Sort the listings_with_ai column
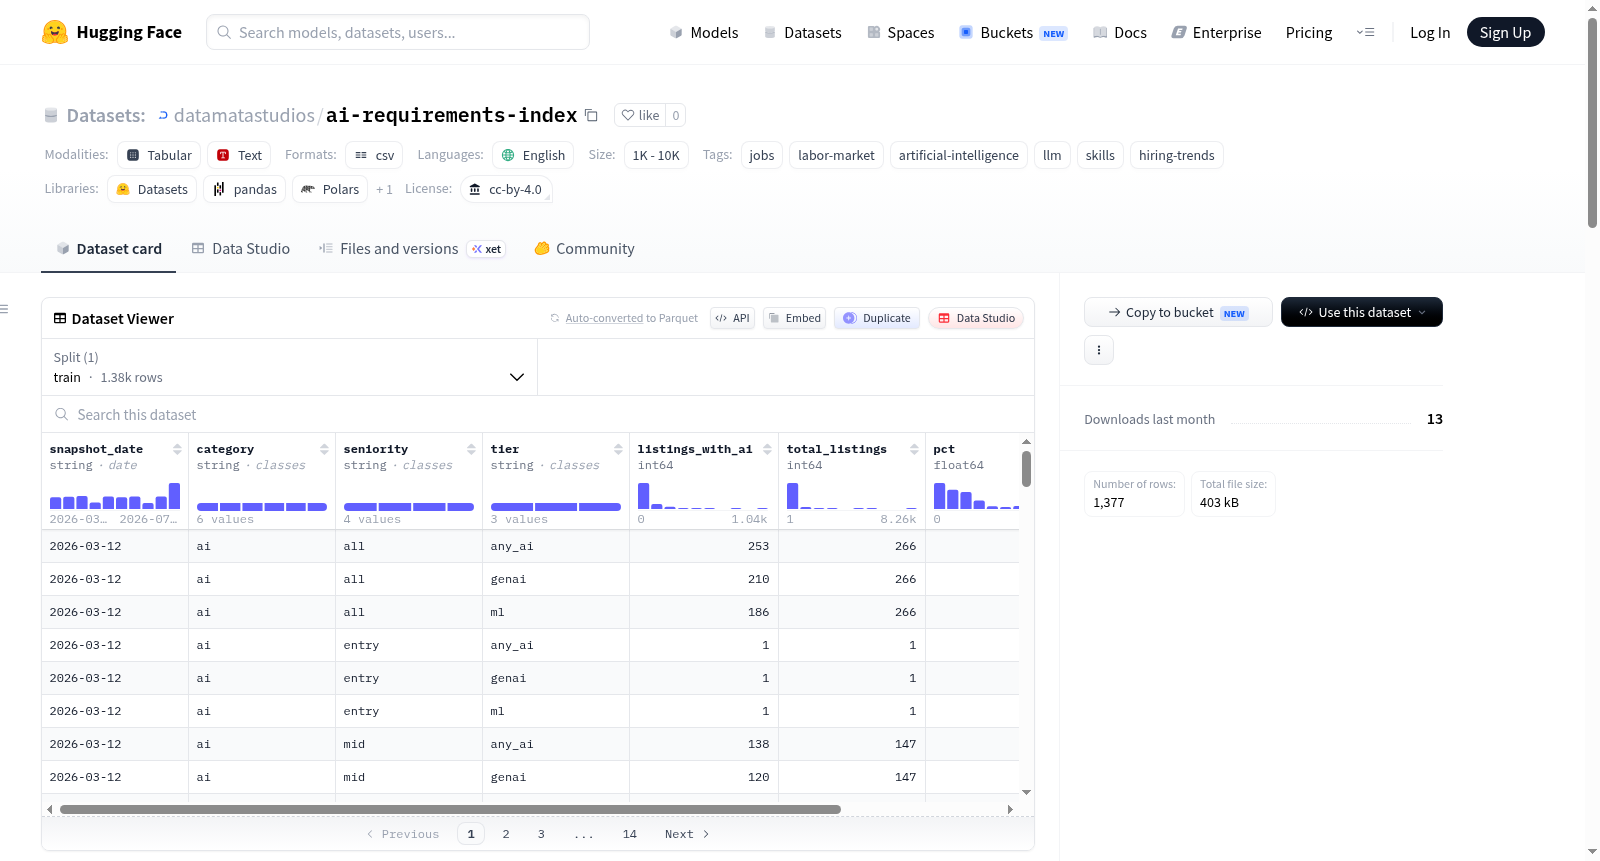The height and width of the screenshot is (861, 1600). pyautogui.click(x=767, y=450)
